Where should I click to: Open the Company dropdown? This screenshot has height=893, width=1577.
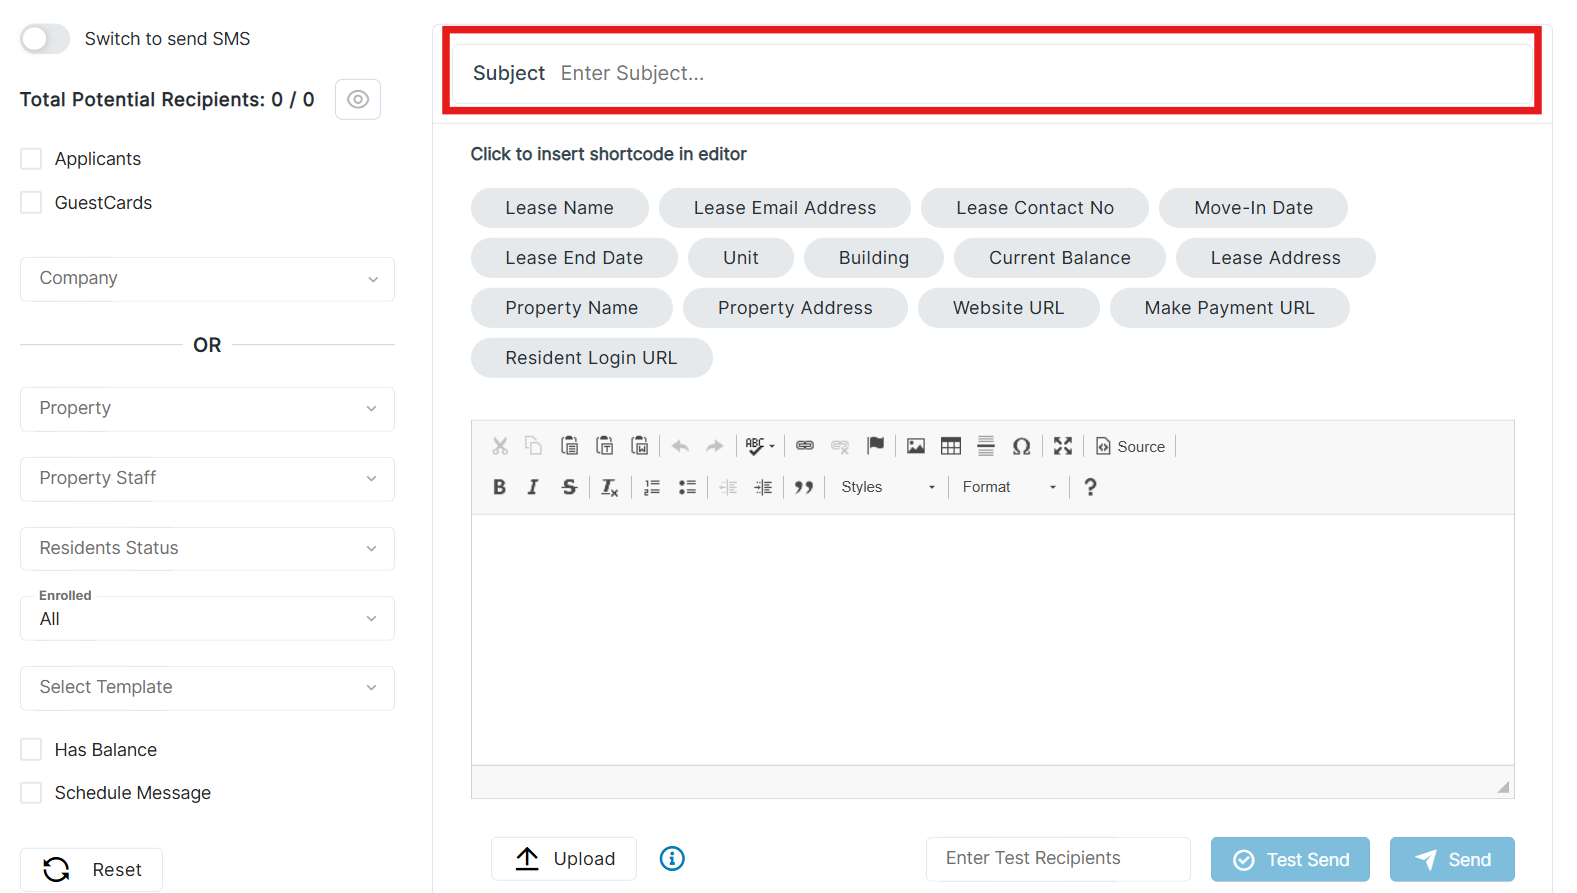(207, 279)
